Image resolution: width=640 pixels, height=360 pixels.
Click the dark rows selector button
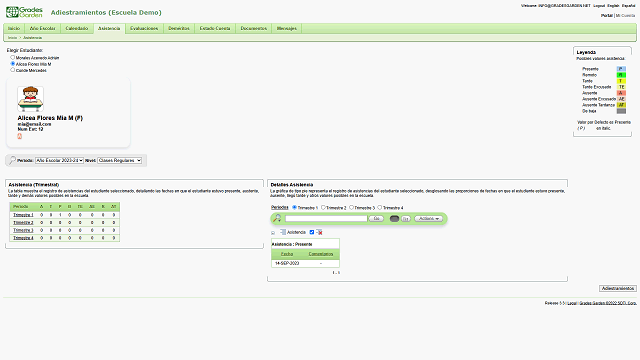[x=394, y=219]
